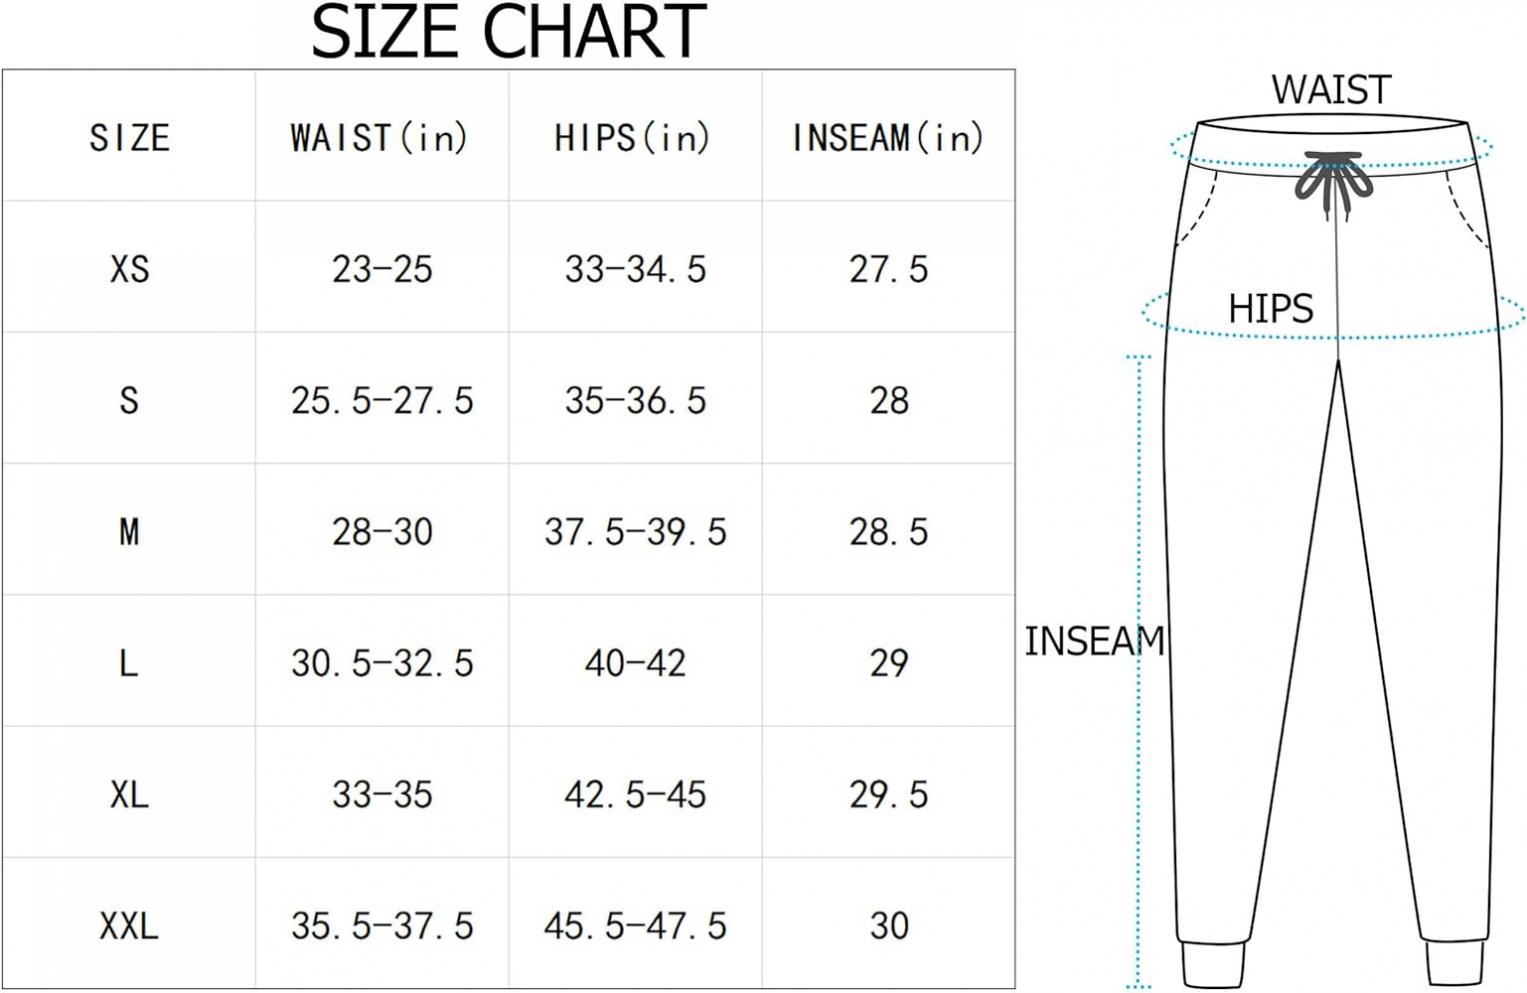Click the 25.5-27.5 waist value
The width and height of the screenshot is (1527, 993).
tap(382, 401)
